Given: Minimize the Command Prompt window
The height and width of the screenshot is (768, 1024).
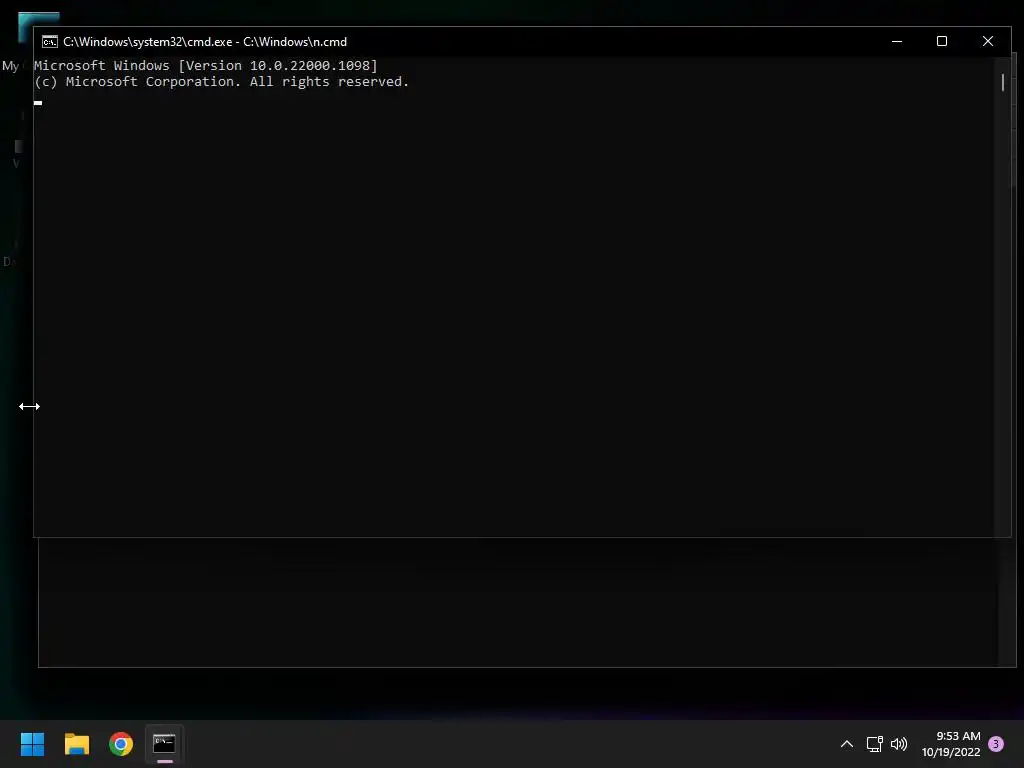Looking at the screenshot, I should point(897,41).
